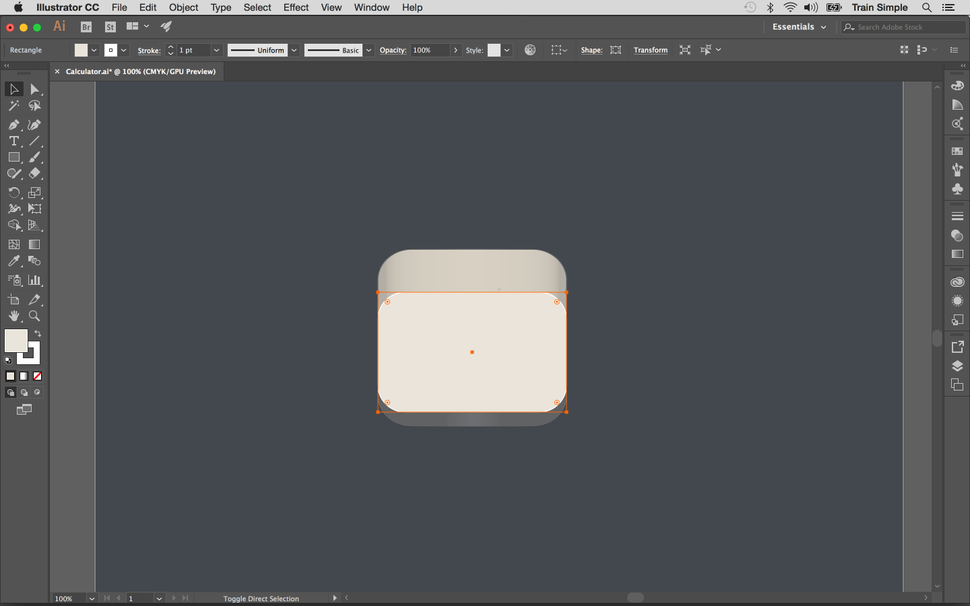Image resolution: width=970 pixels, height=606 pixels.
Task: Select the Zoom tool
Action: point(34,314)
